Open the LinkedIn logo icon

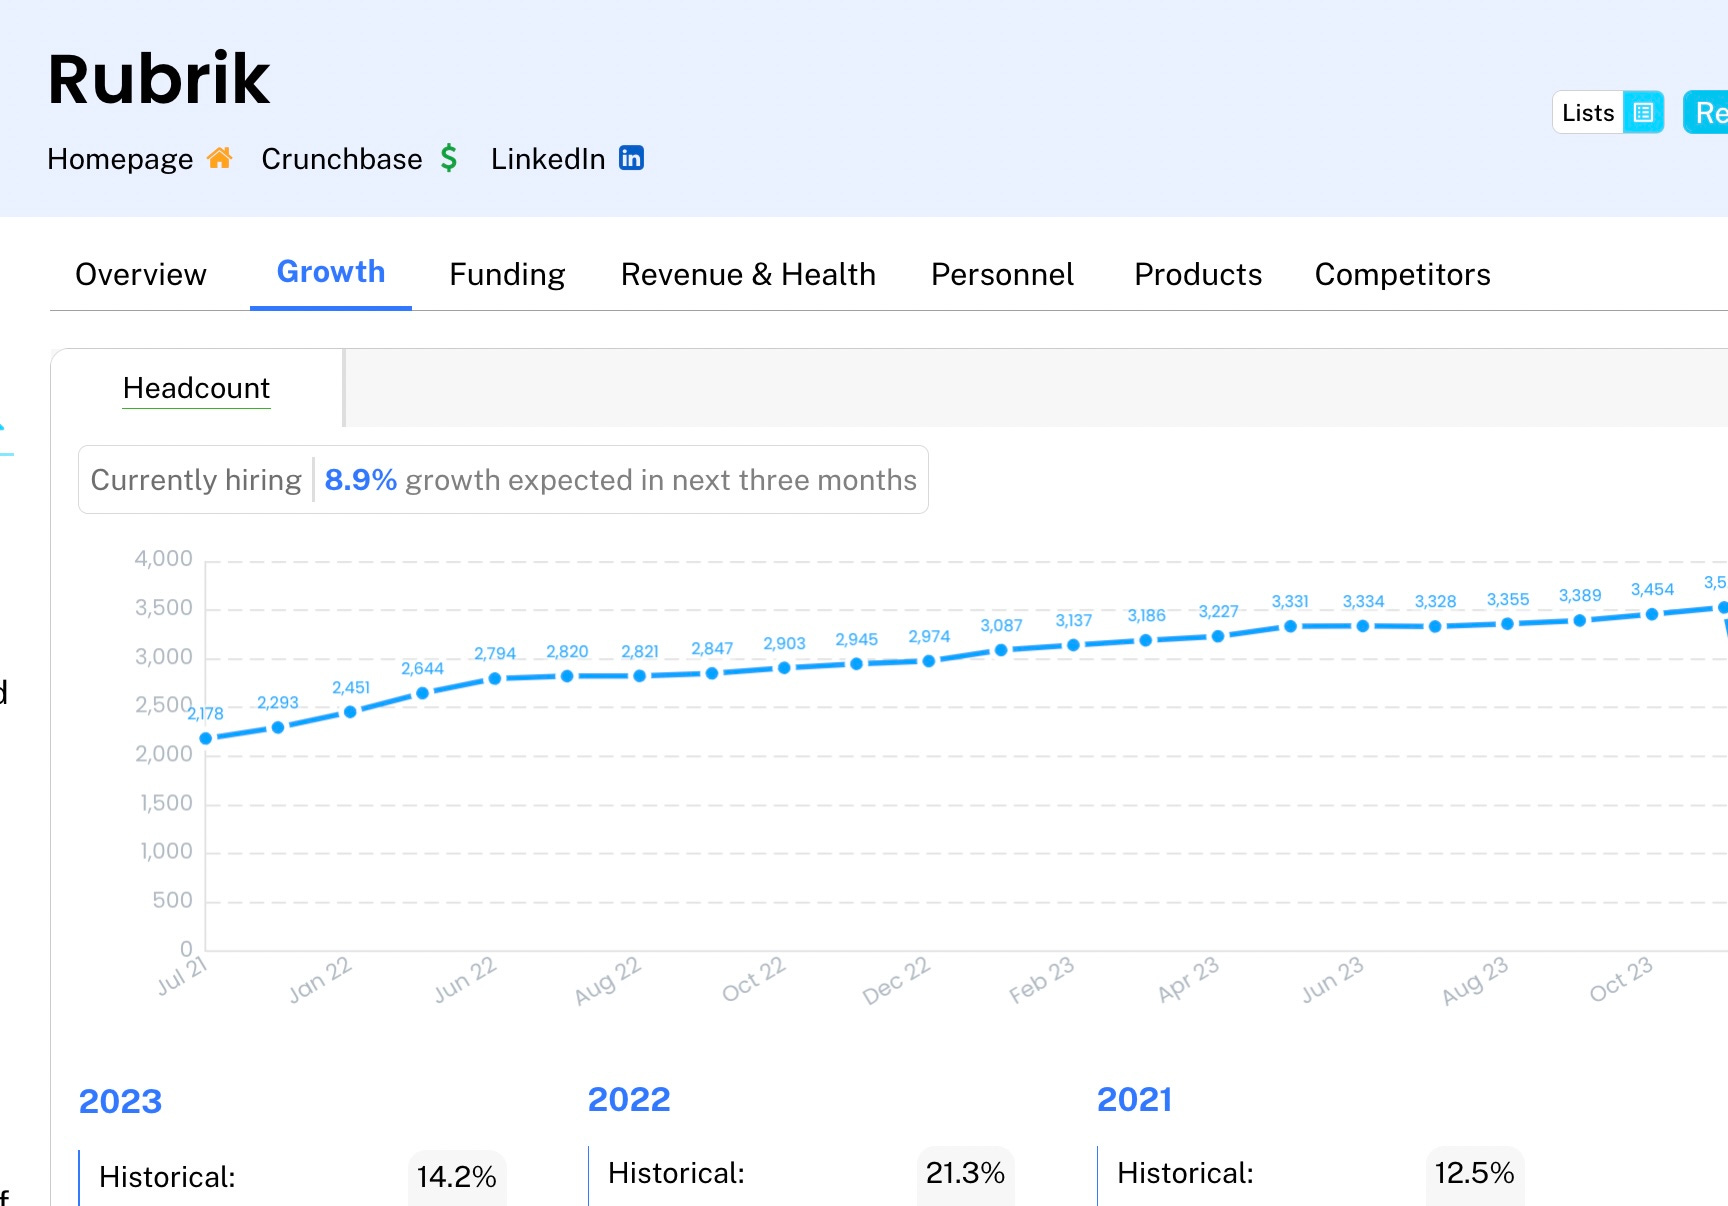click(x=631, y=158)
